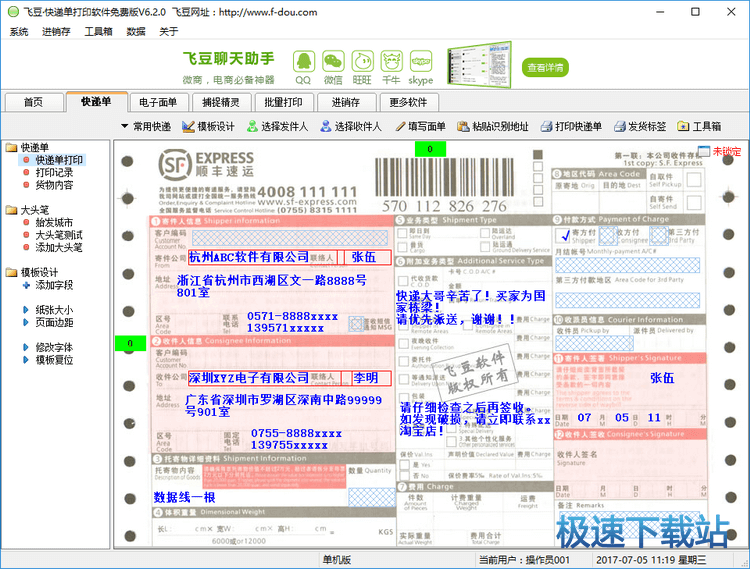Open the 数据 menu
This screenshot has height=569, width=750.
coord(136,32)
